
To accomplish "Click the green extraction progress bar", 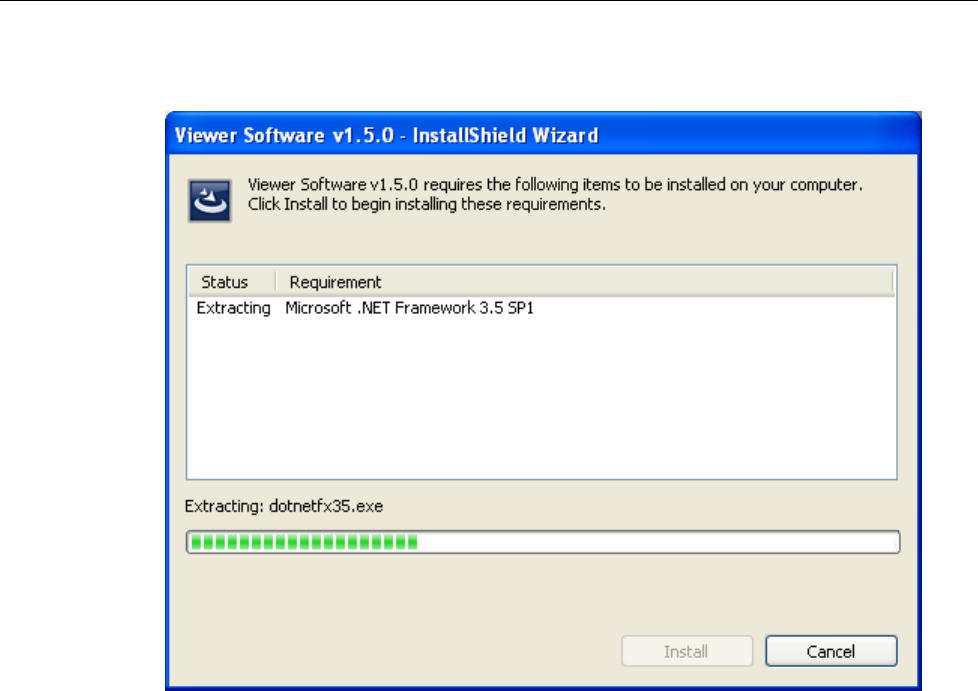I will 543,542.
